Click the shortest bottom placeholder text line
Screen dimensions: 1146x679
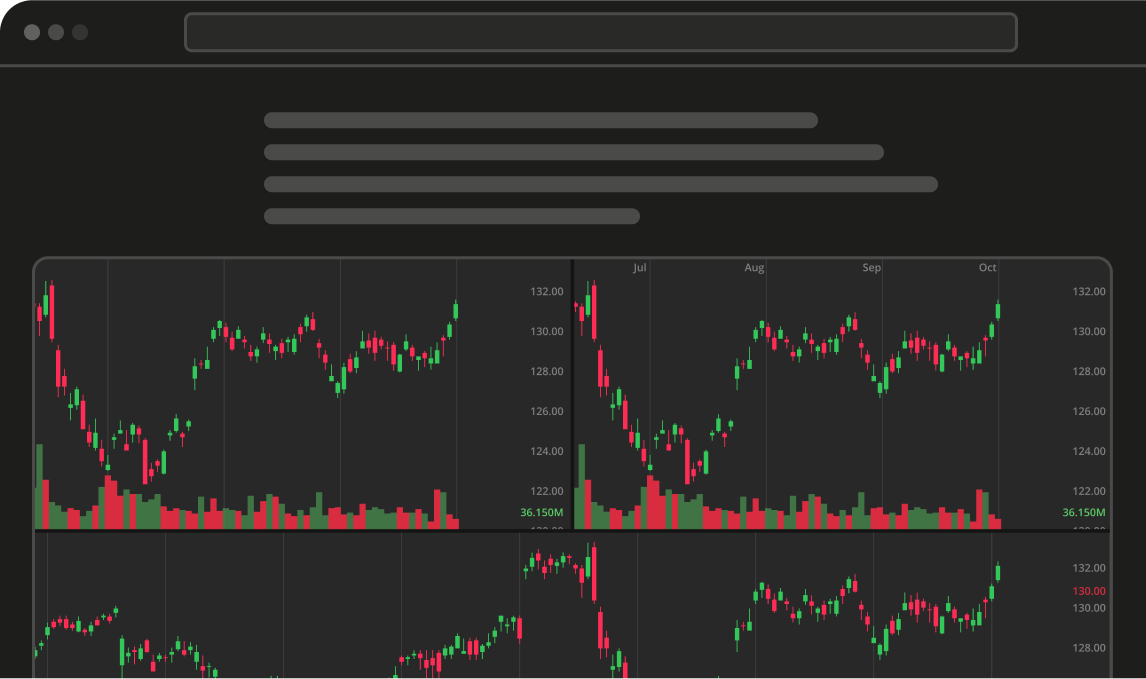pos(452,216)
